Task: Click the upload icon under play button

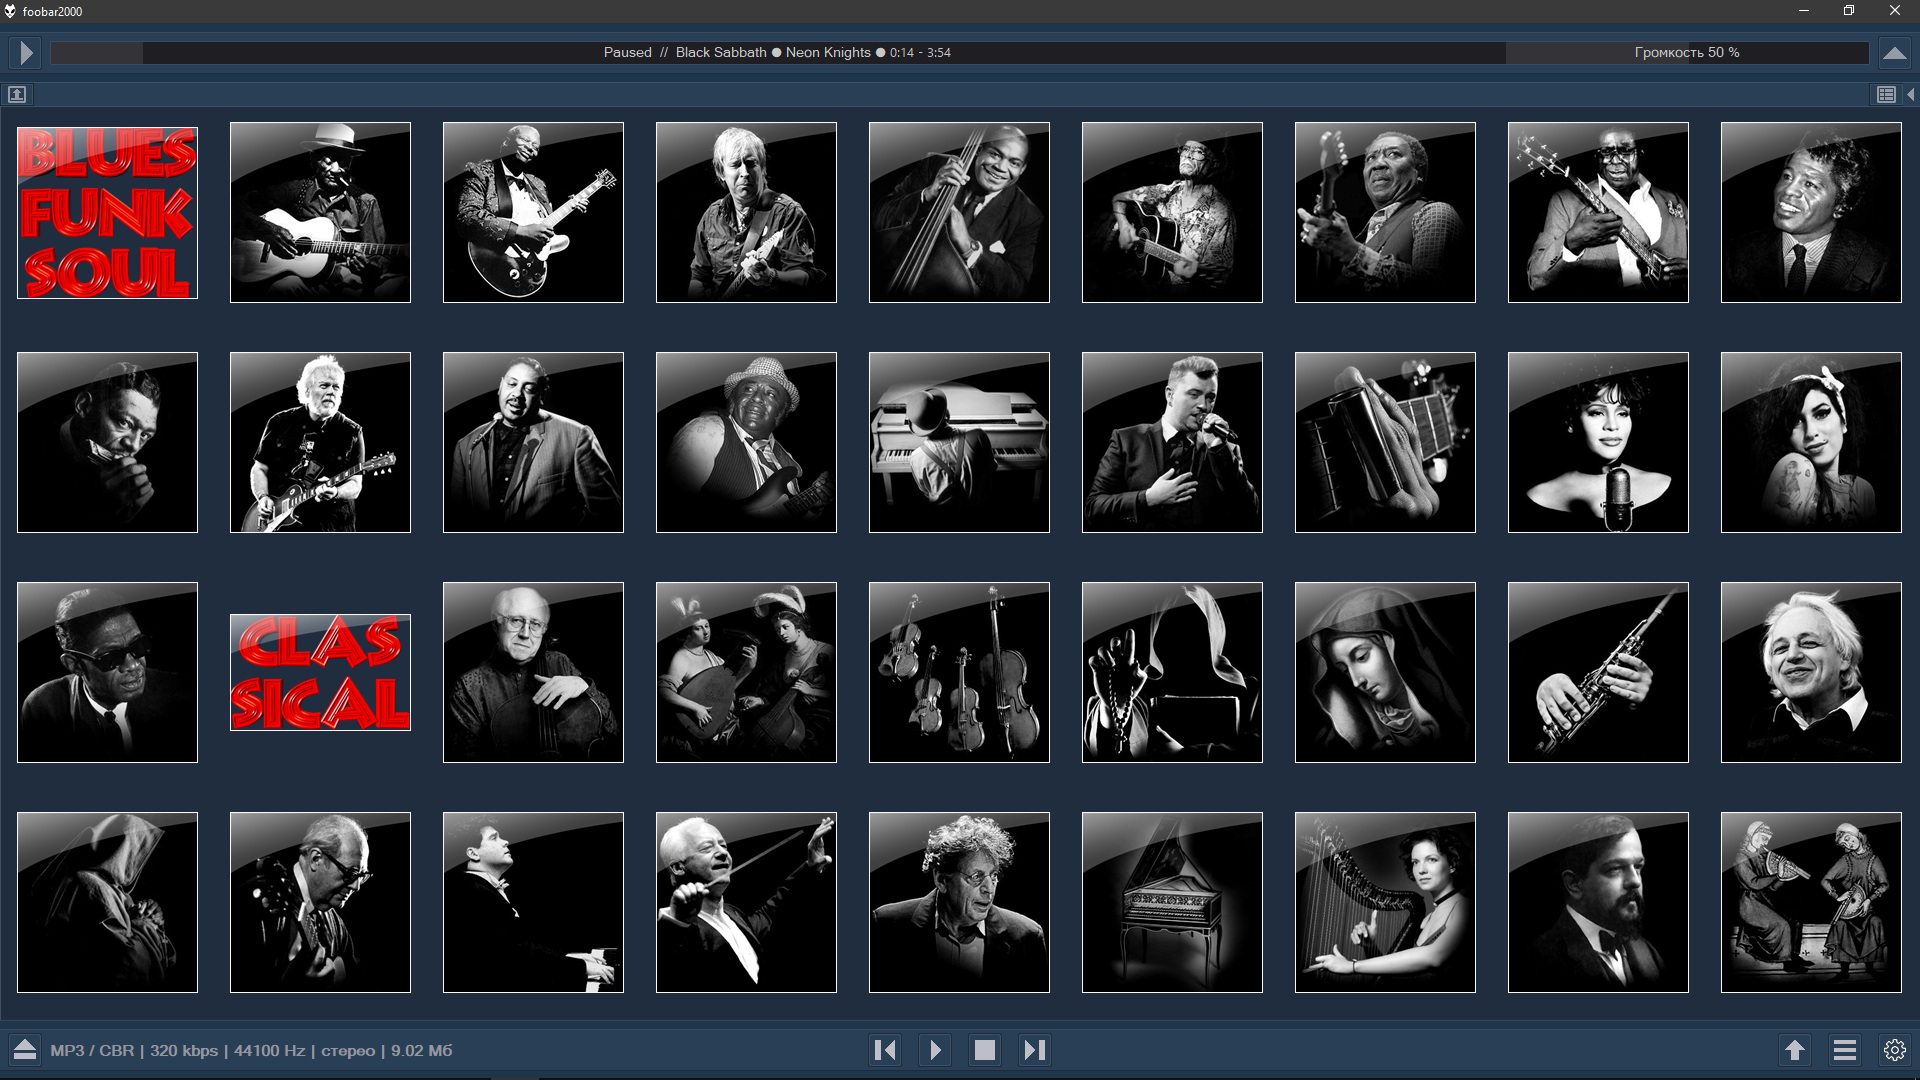Action: [17, 94]
